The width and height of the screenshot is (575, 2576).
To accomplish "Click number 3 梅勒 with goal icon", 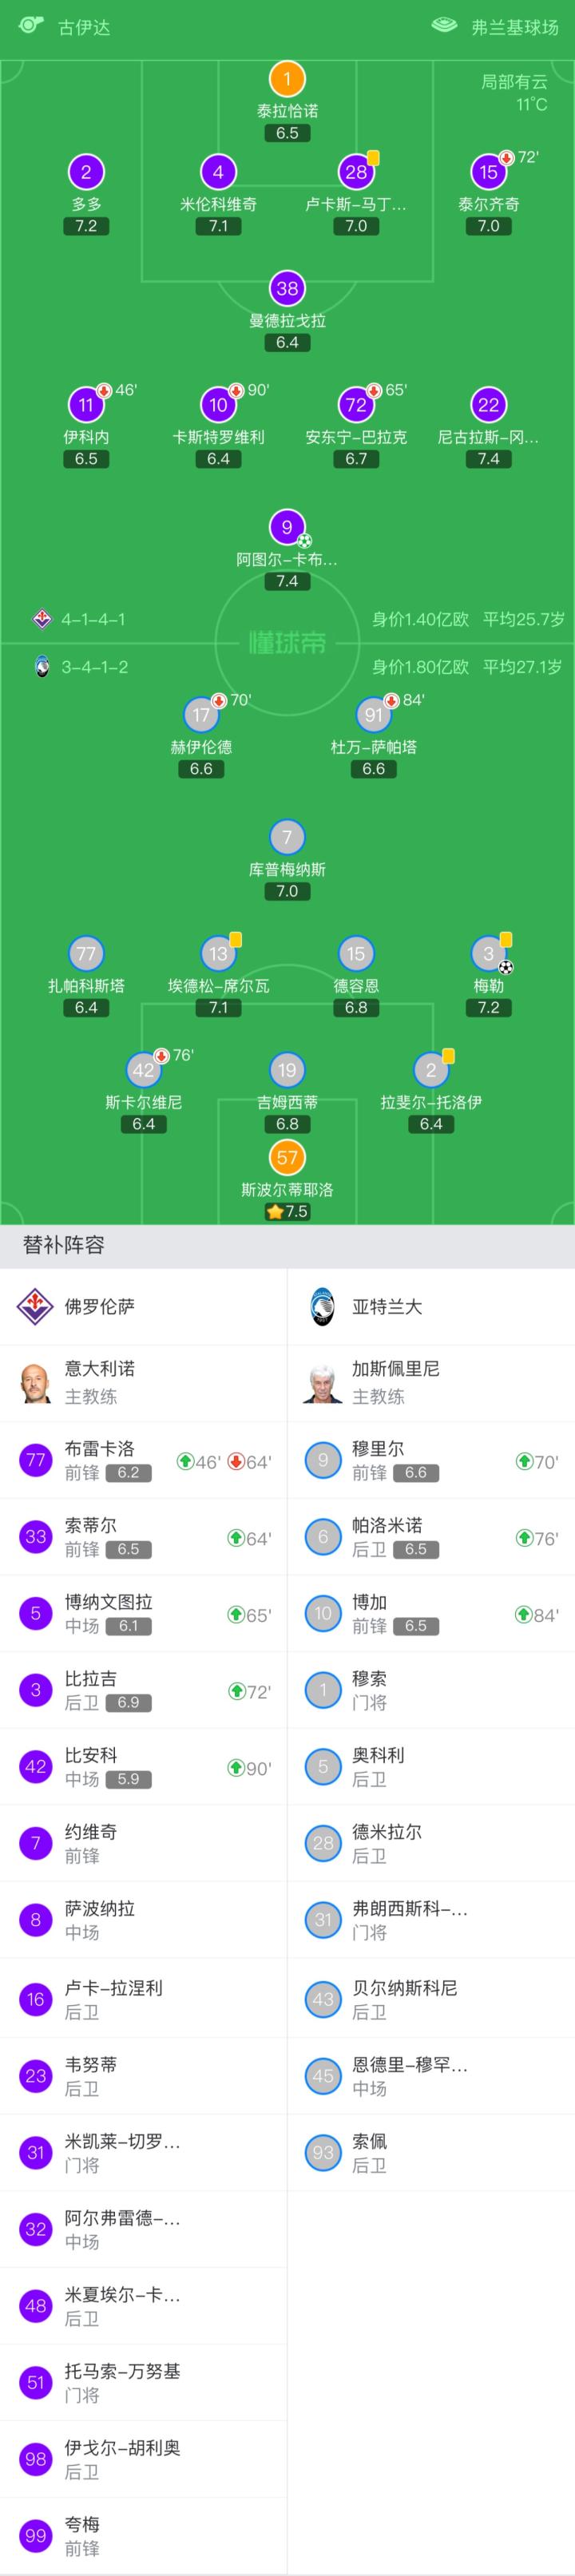I will (488, 953).
